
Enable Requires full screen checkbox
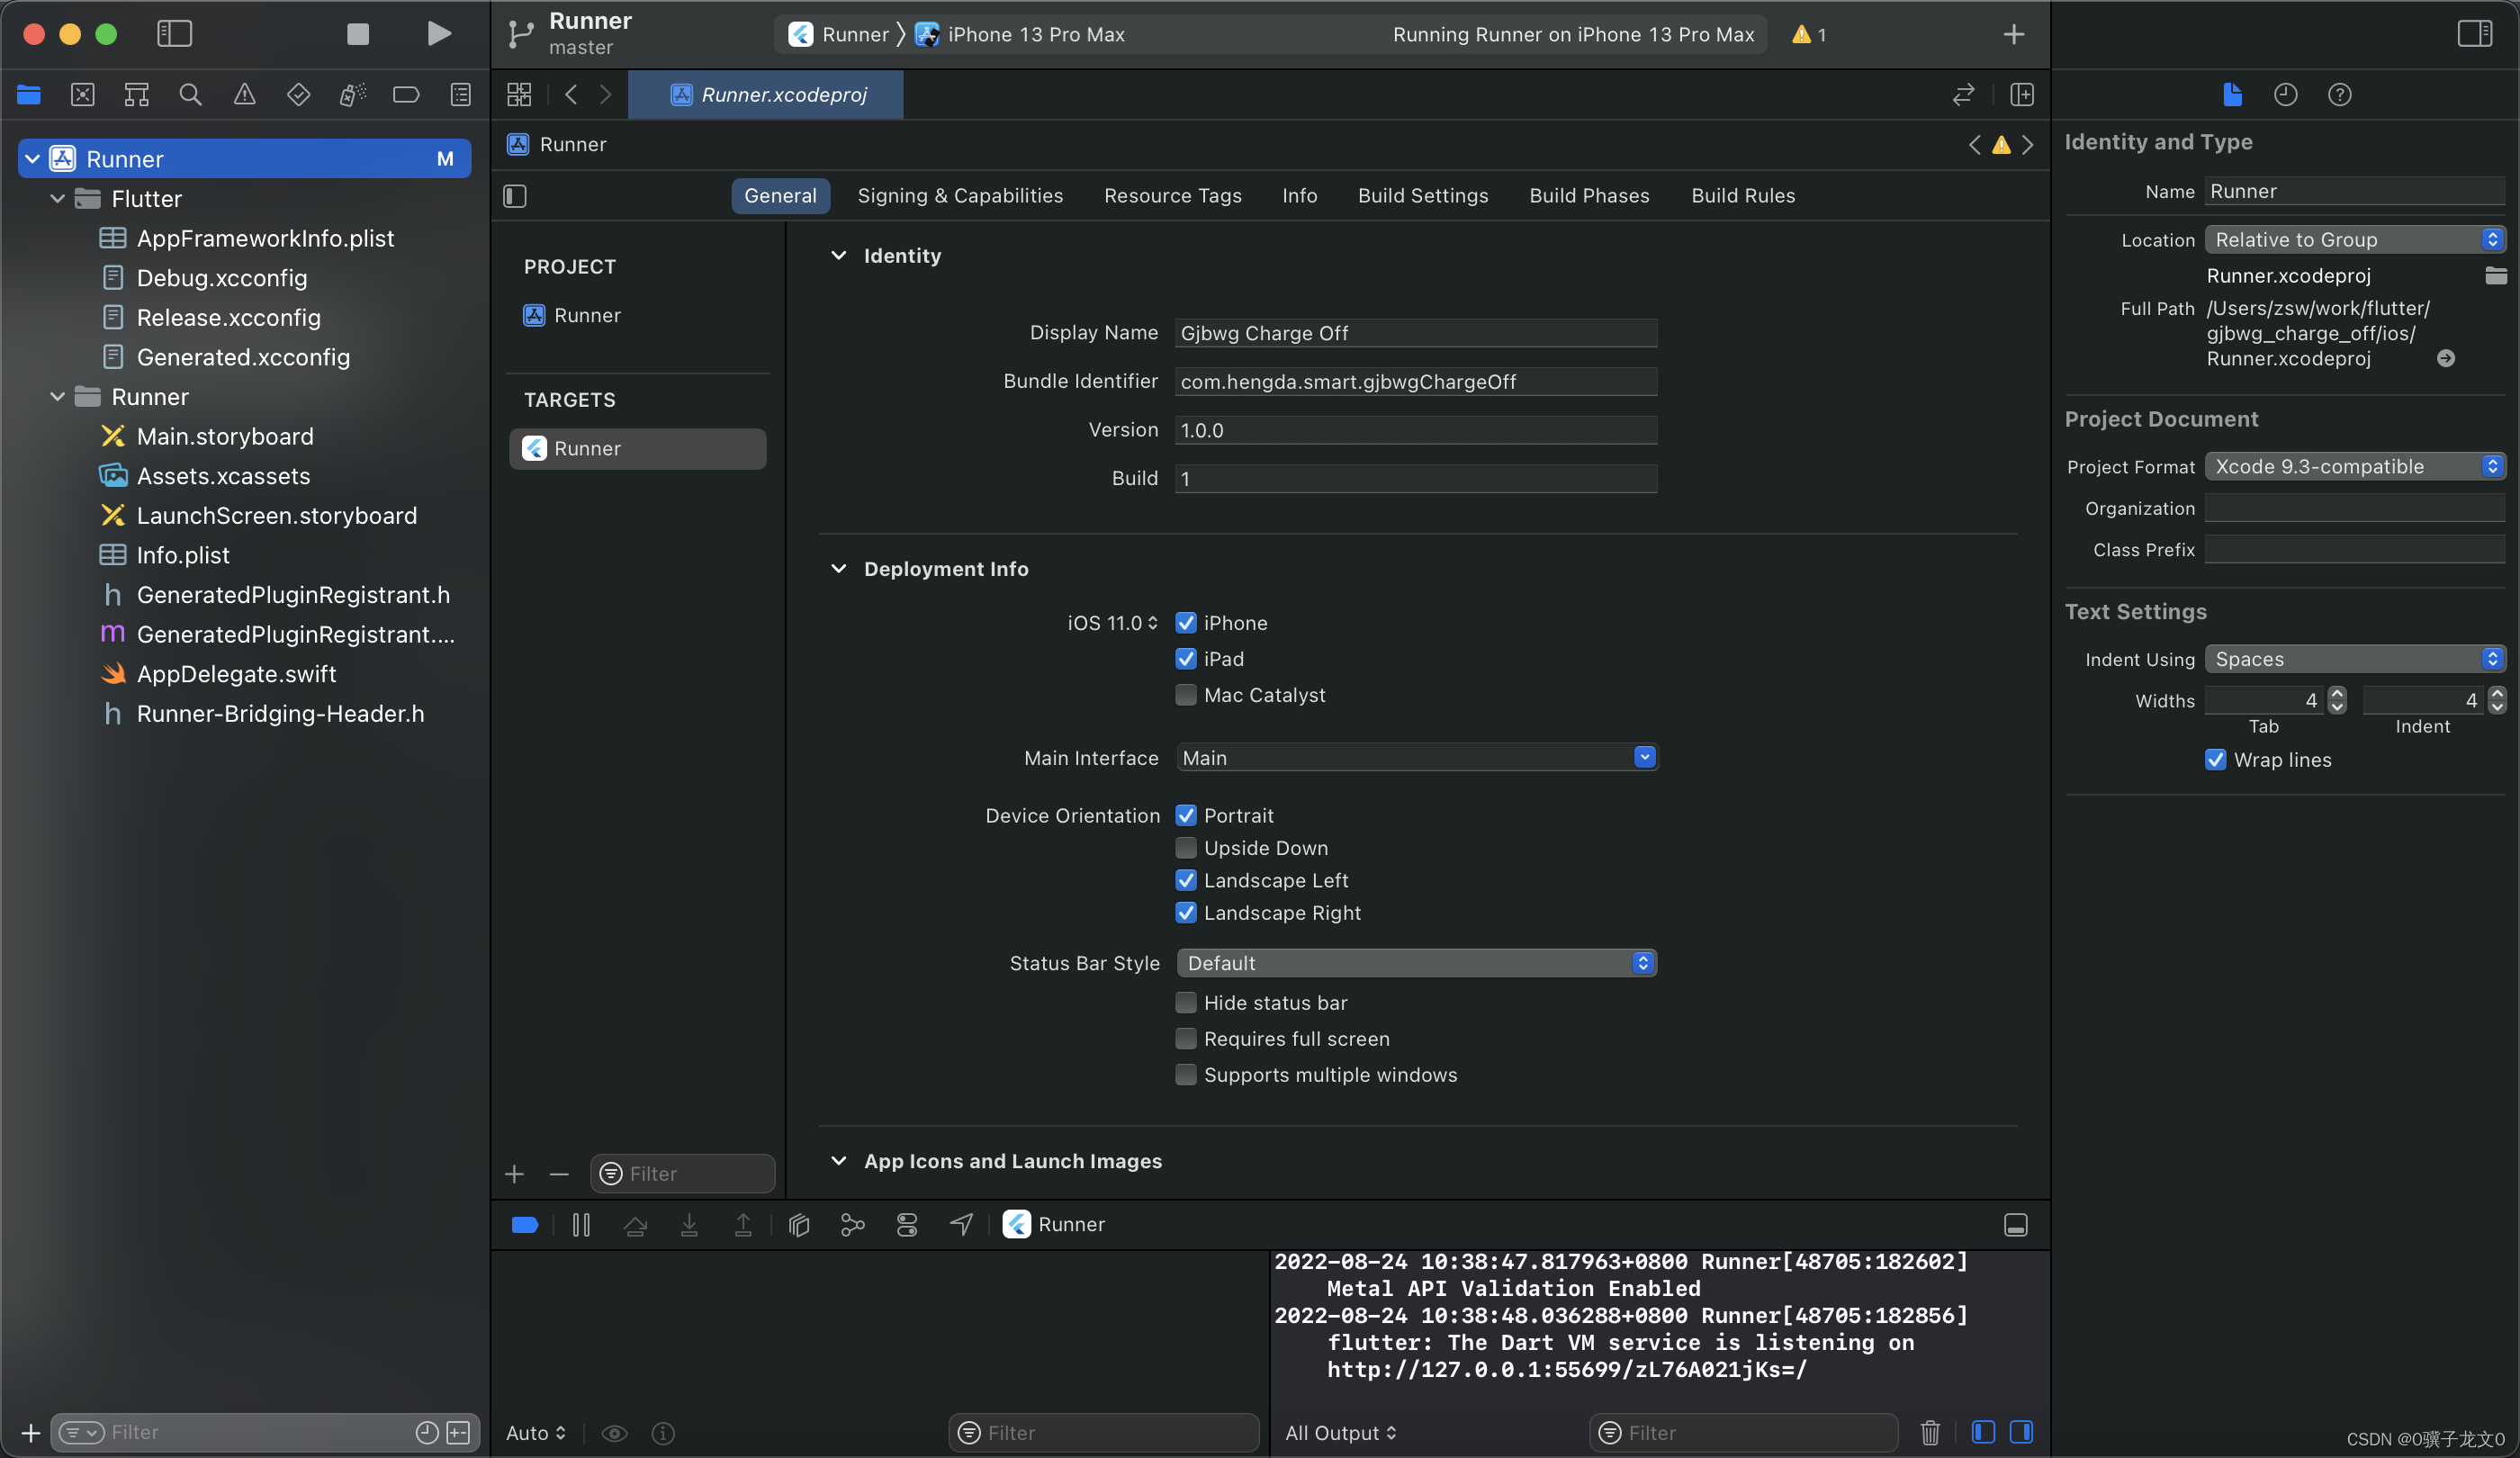[1186, 1039]
